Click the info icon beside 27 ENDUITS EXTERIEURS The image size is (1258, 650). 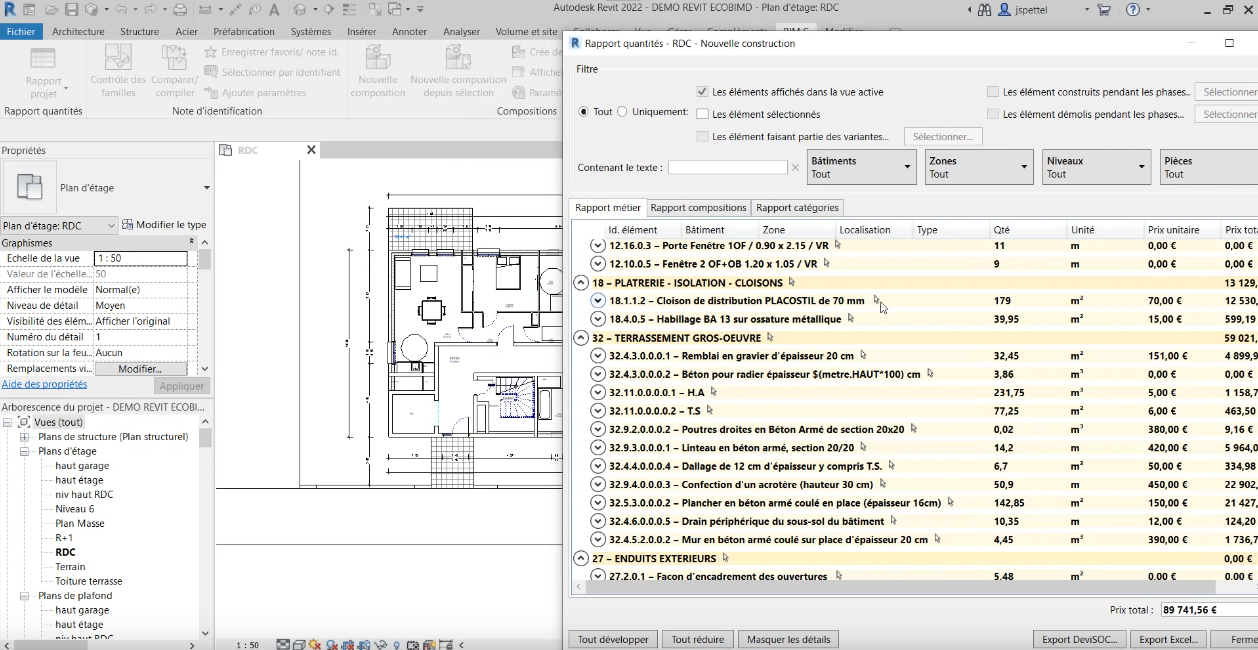click(x=725, y=557)
